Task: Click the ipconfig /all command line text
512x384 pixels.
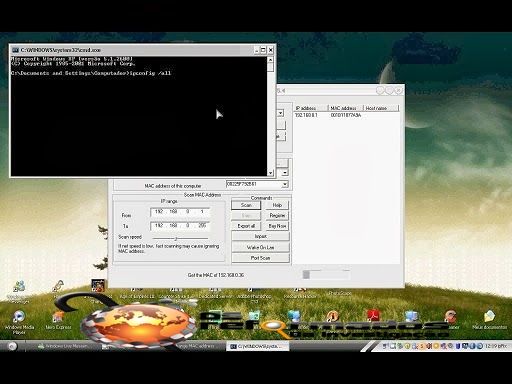Action: point(150,73)
